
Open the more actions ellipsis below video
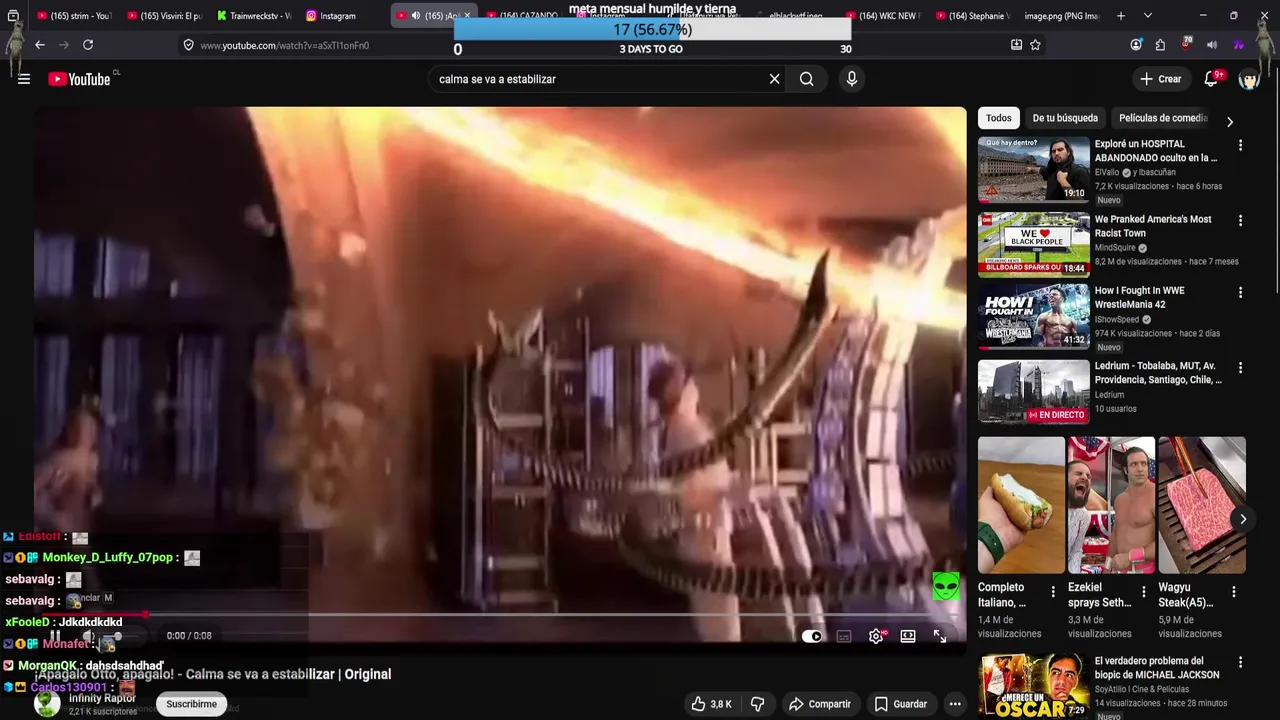click(955, 704)
